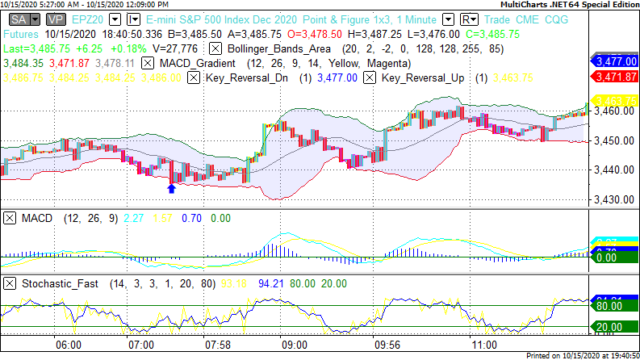Open the dropdown arrow next to SA

coord(35,20)
